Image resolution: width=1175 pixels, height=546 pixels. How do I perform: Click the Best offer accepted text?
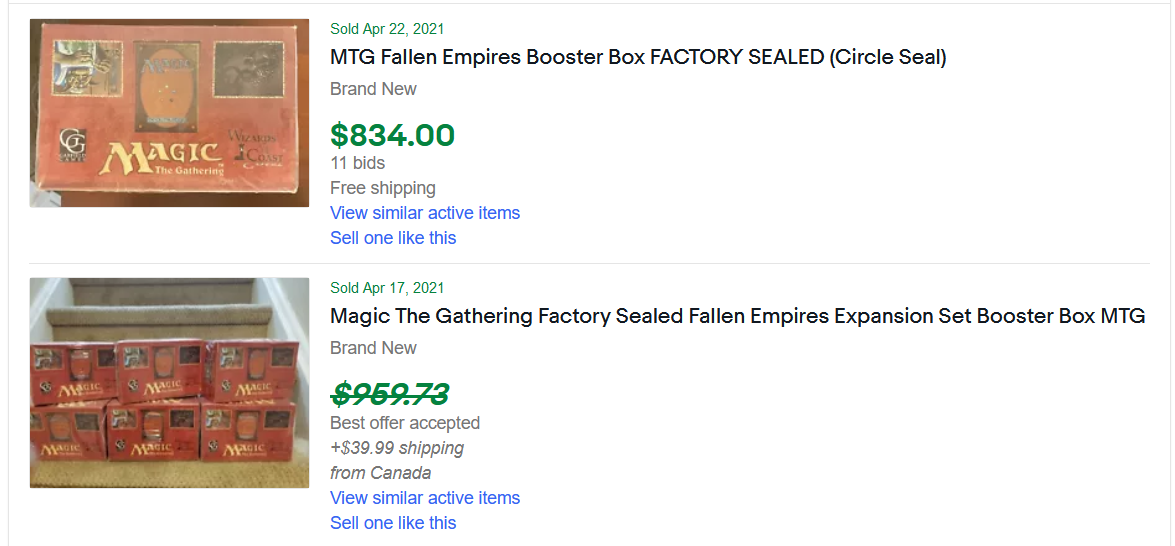[405, 423]
